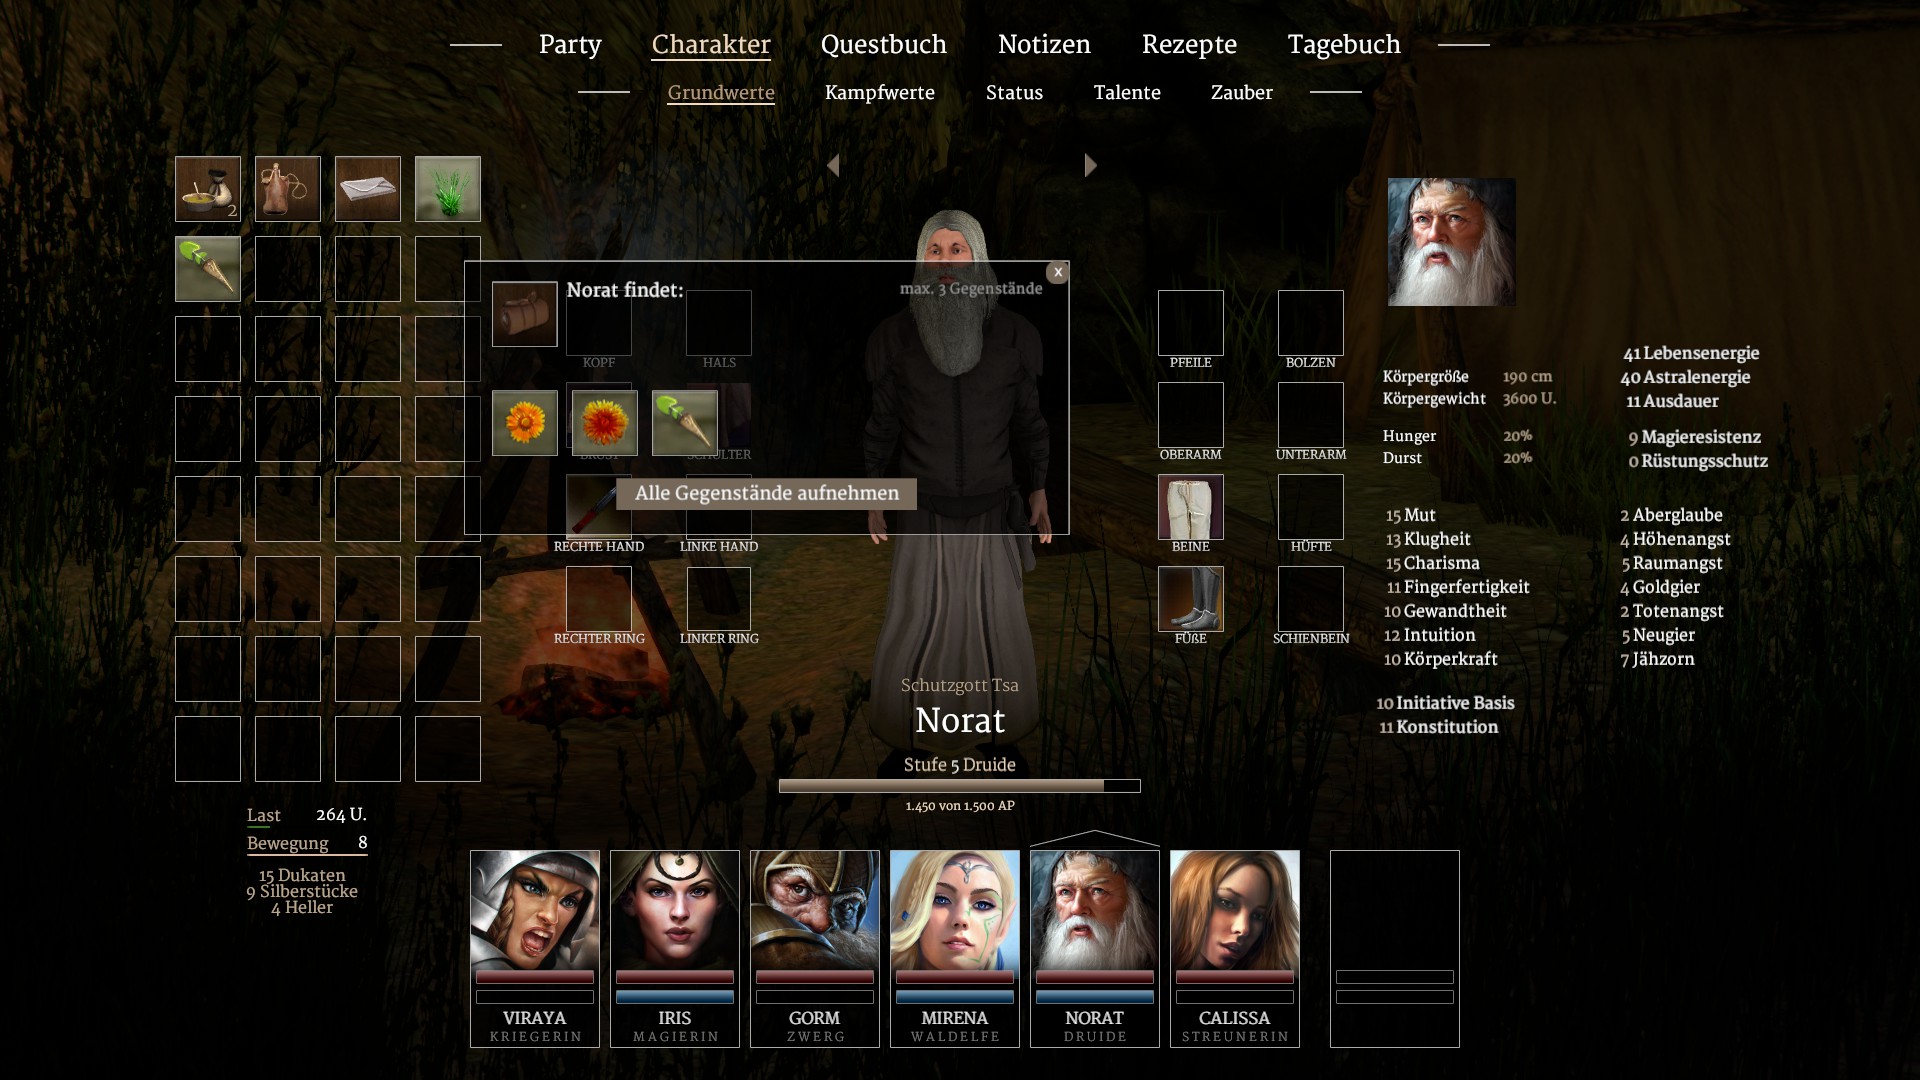Click the experience progress bar
Image resolution: width=1920 pixels, height=1080 pixels.
(x=960, y=786)
